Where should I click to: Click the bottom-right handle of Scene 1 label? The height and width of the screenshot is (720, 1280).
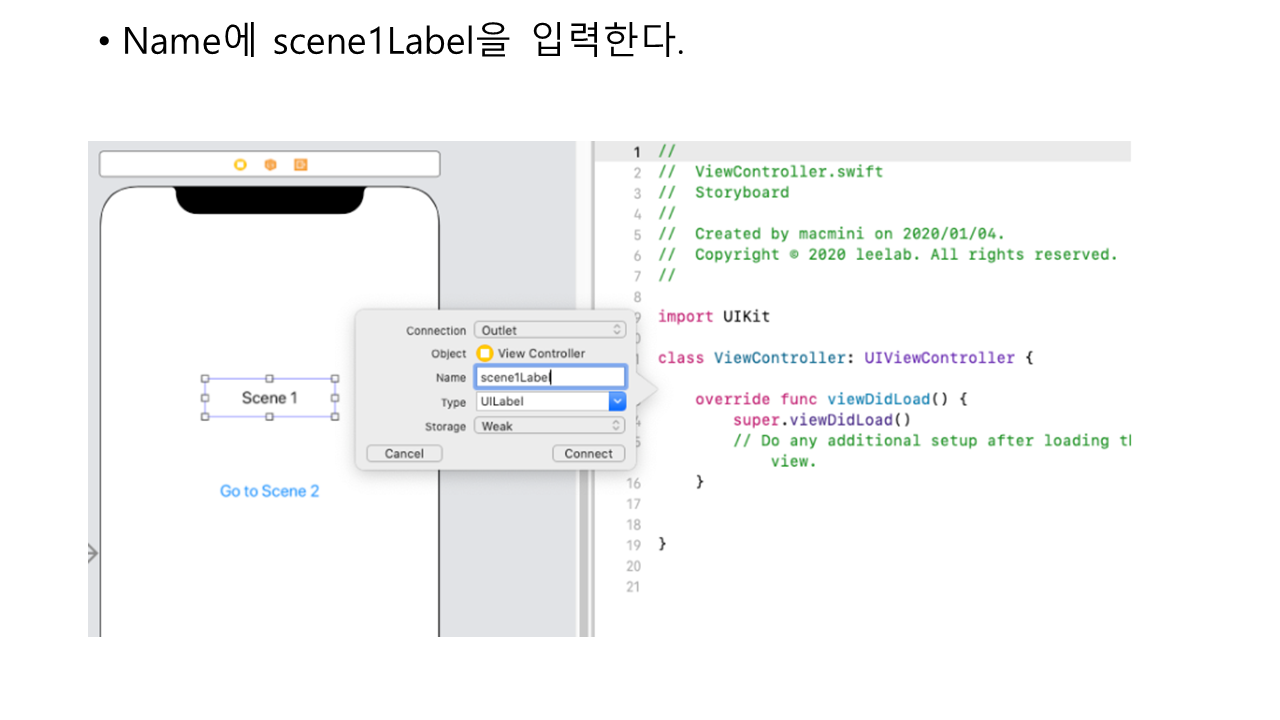click(x=335, y=416)
